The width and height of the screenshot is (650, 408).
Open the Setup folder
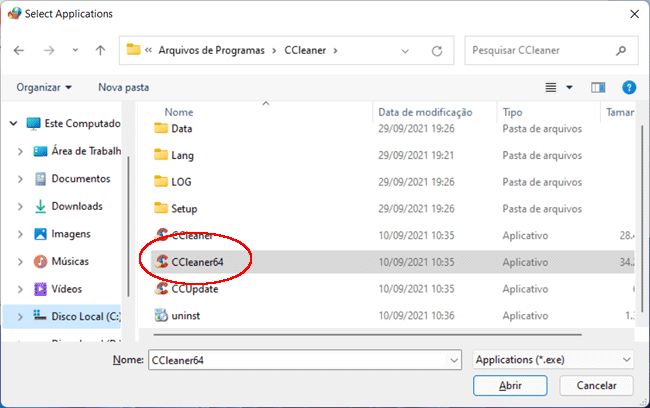(184, 208)
